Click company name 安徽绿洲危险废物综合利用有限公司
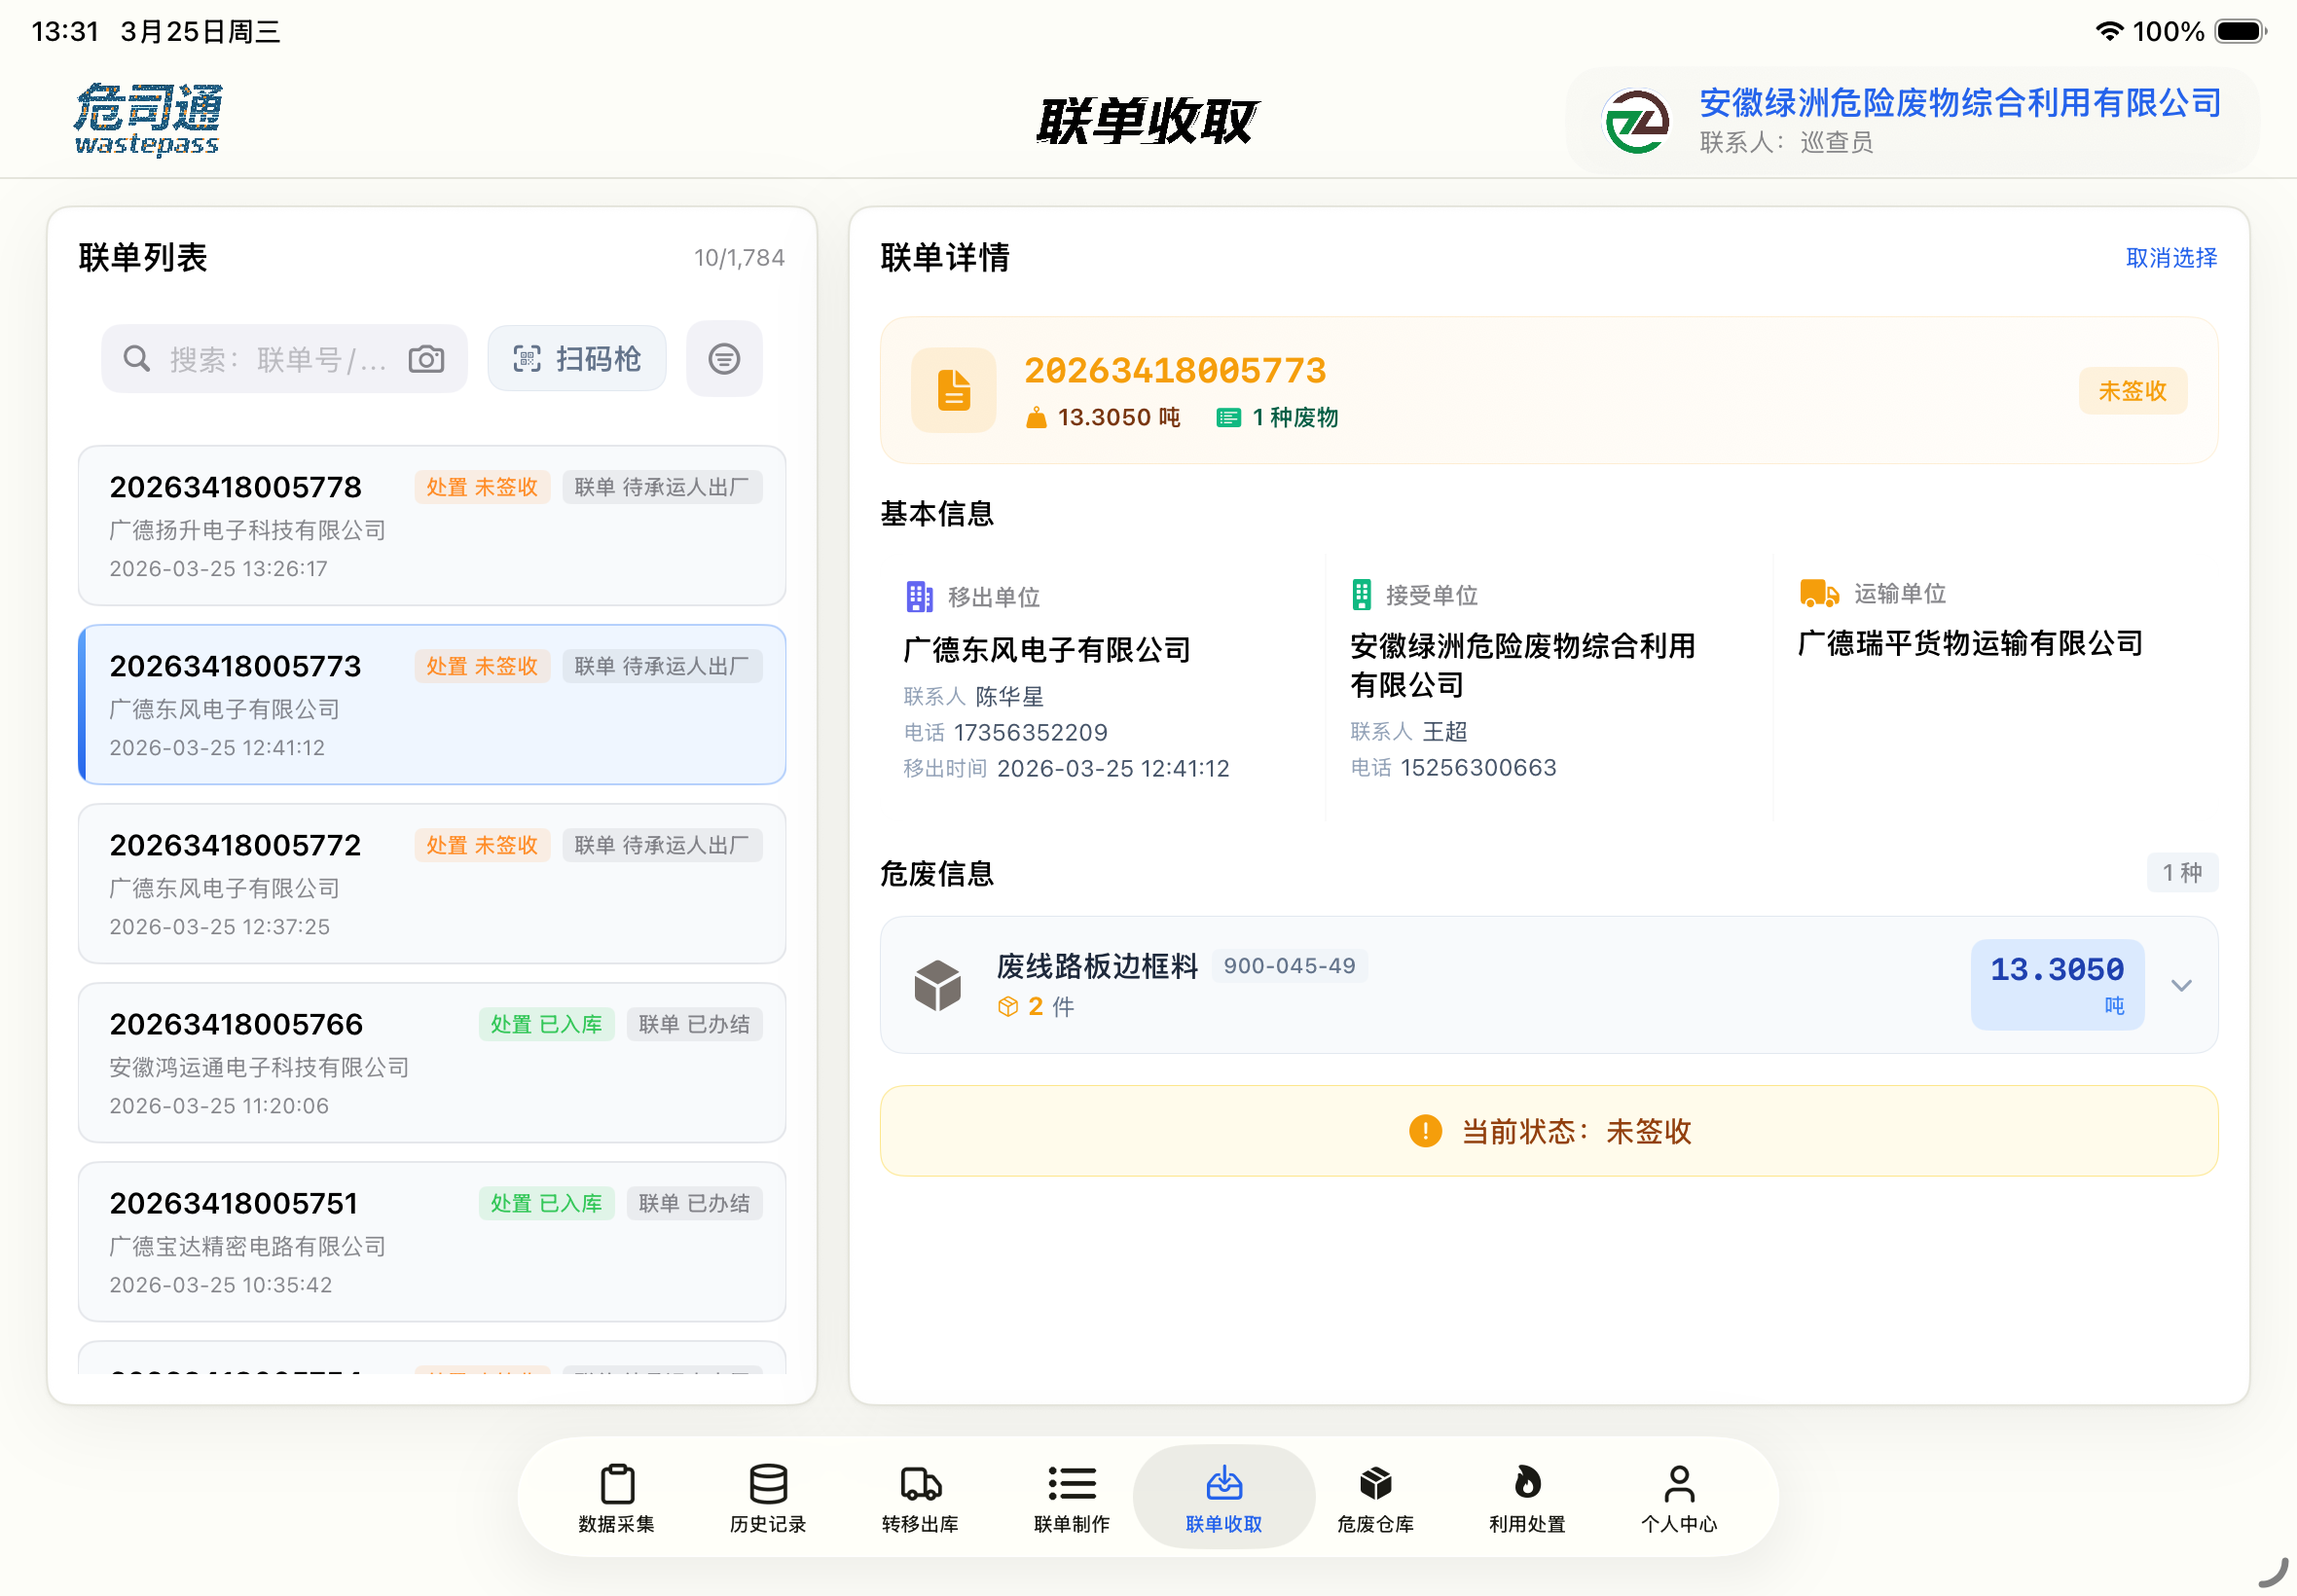 [x=1960, y=103]
